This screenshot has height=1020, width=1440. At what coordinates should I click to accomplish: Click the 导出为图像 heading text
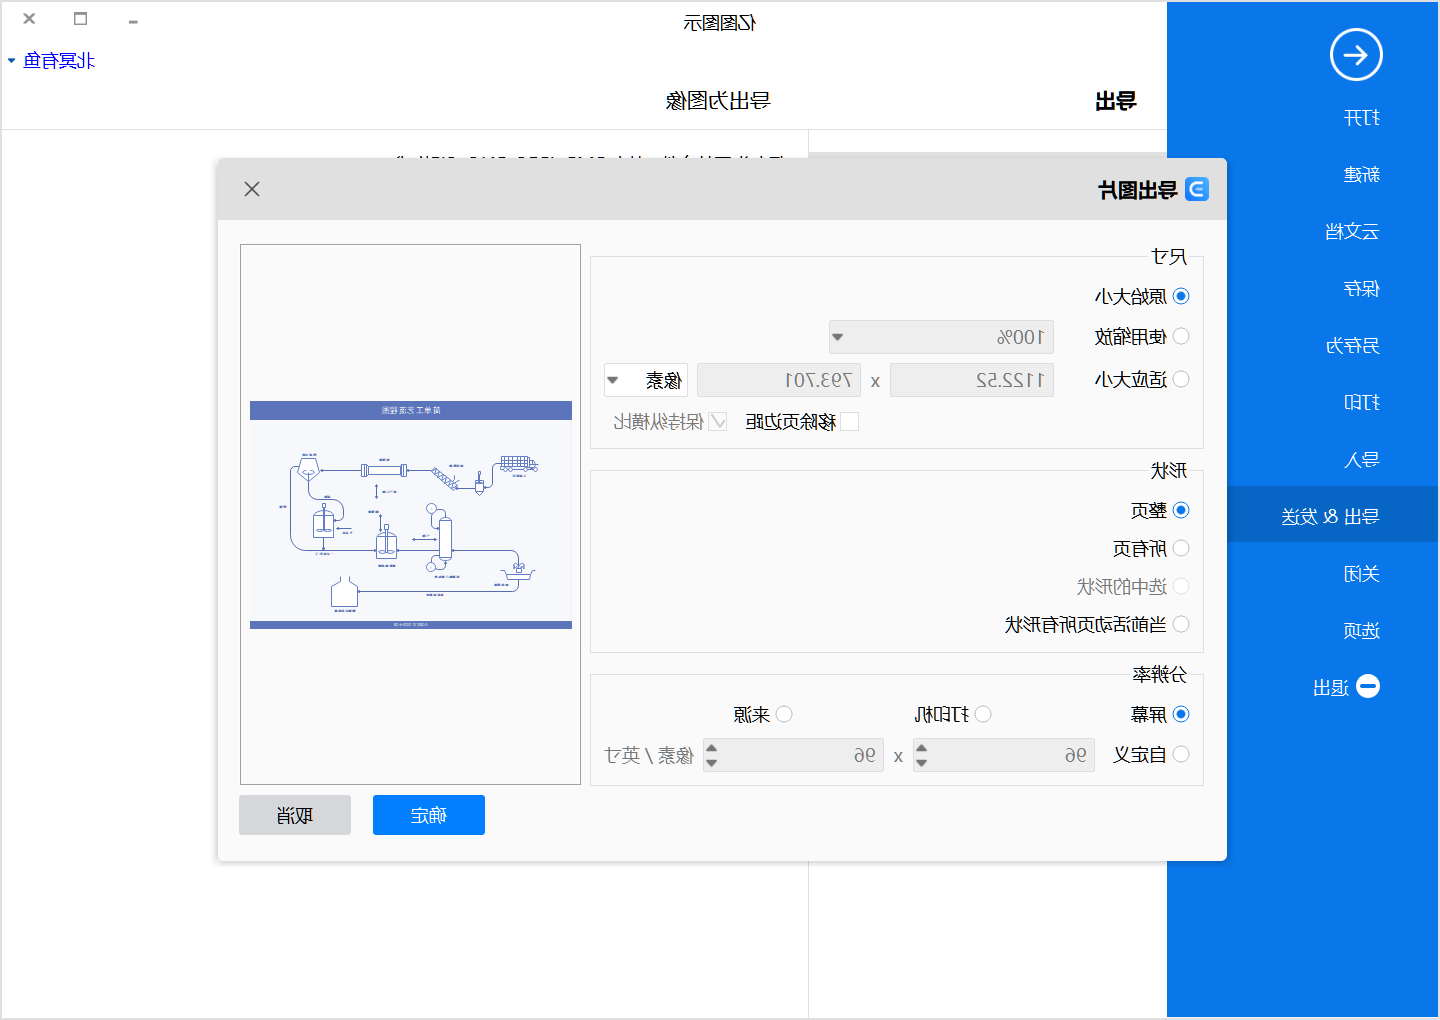pyautogui.click(x=718, y=101)
